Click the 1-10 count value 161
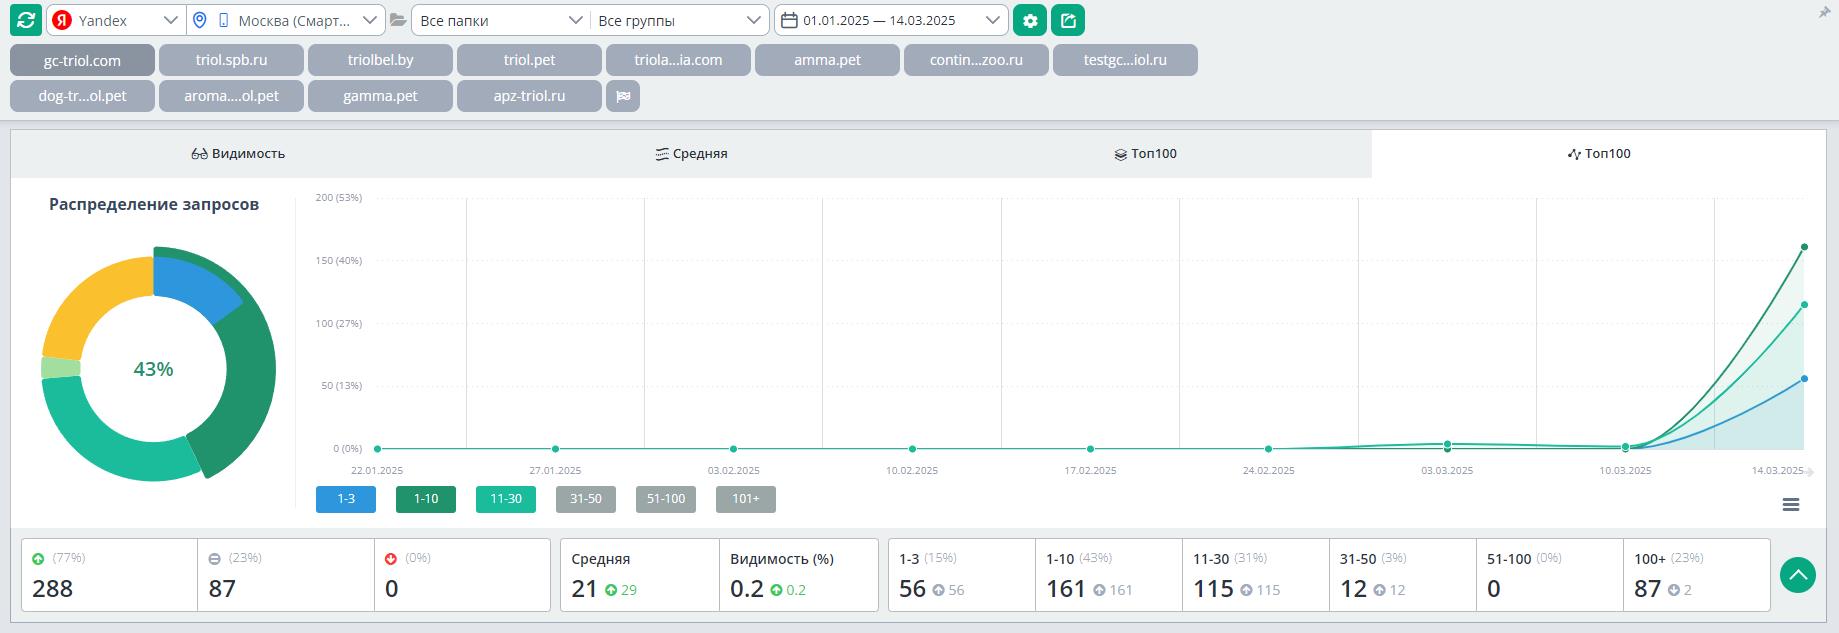Screen dimensions: 1839x633 pyautogui.click(x=1066, y=589)
